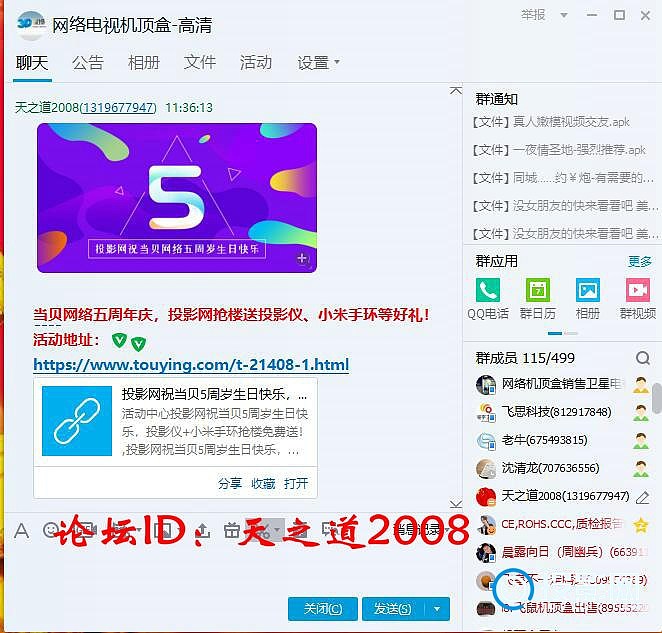Viewport: 662px width, 633px height.
Task: Enlarge the purple anniversary image via plus icon
Action: point(302,258)
